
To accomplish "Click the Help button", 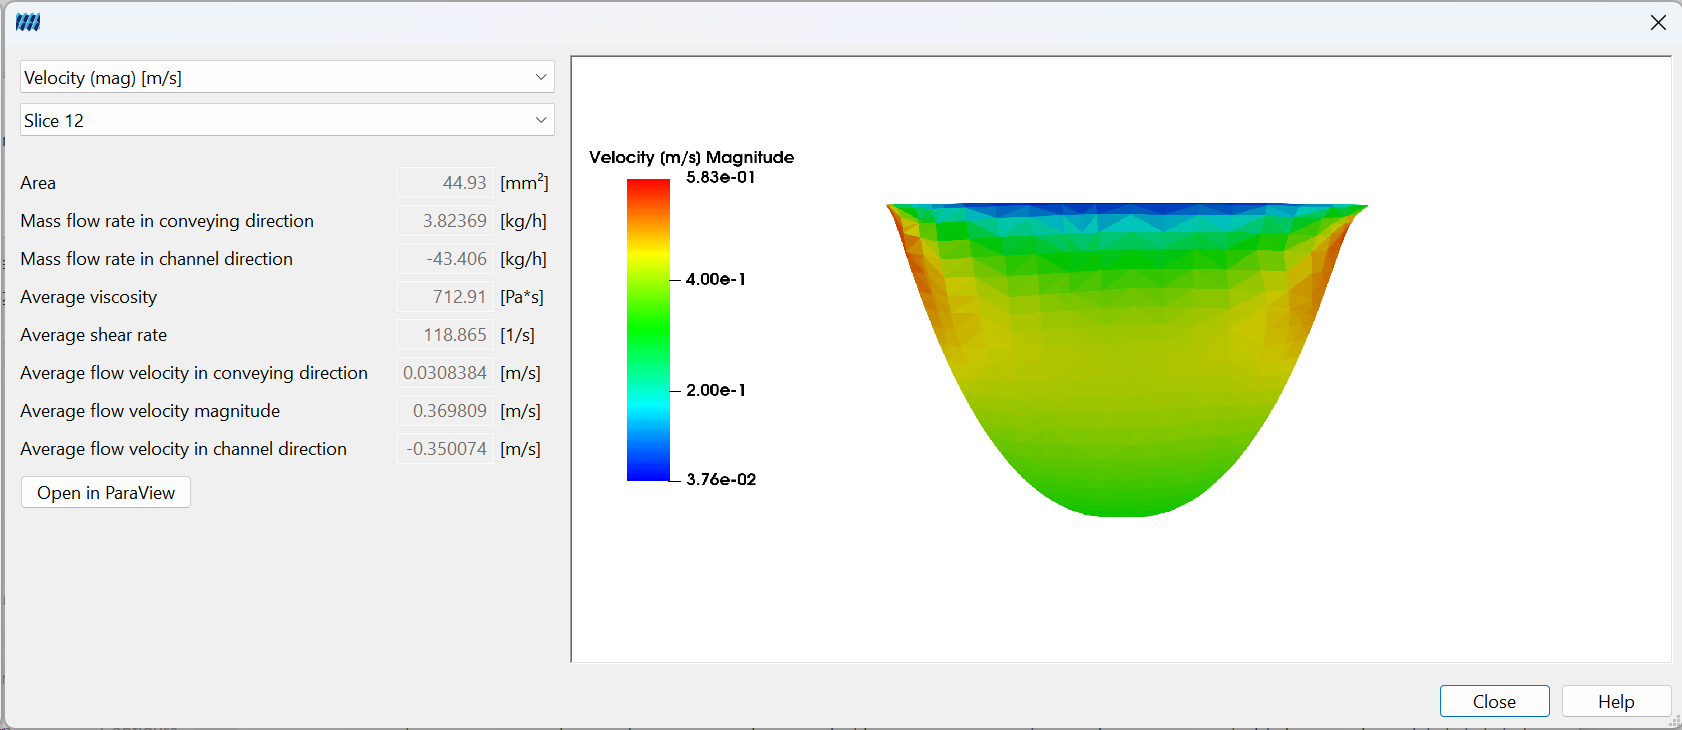I will pyautogui.click(x=1616, y=701).
